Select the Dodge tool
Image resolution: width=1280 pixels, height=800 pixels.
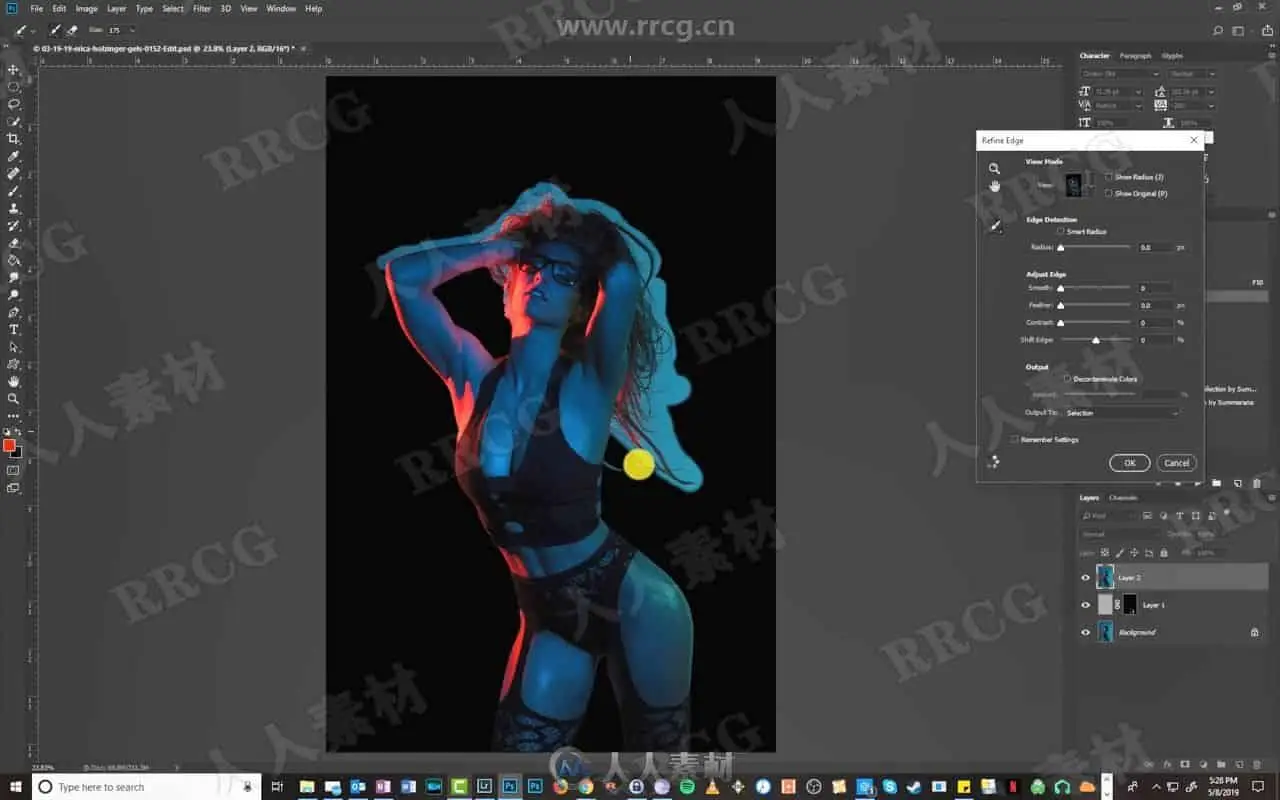14,295
